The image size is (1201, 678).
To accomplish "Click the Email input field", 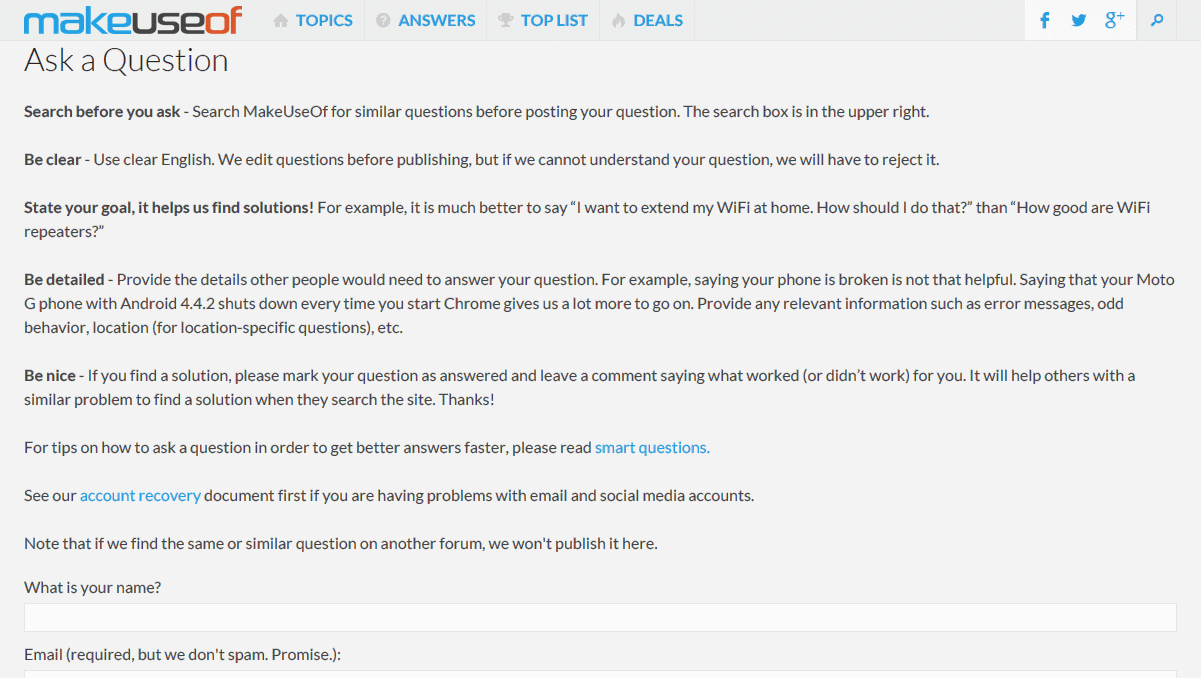I will [x=600, y=673].
